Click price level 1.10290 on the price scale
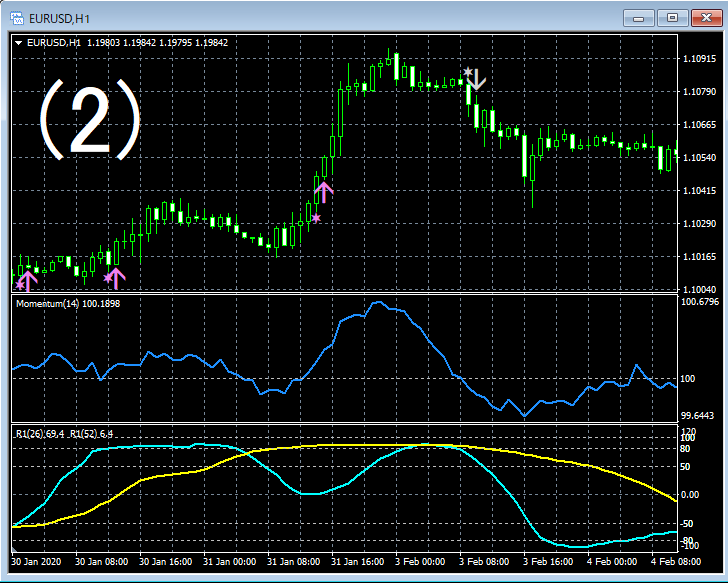This screenshot has height=583, width=728. coord(699,223)
